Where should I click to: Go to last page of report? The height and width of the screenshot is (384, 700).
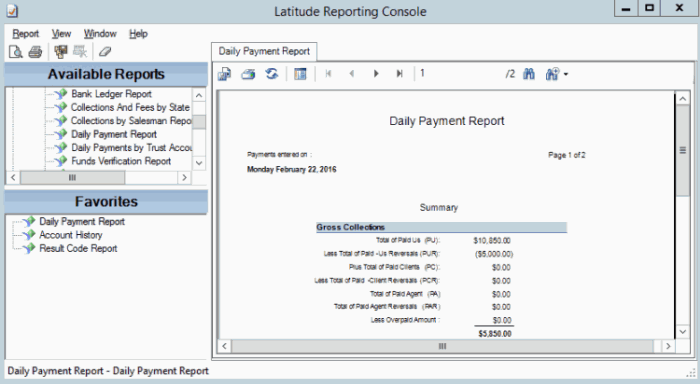pos(400,74)
